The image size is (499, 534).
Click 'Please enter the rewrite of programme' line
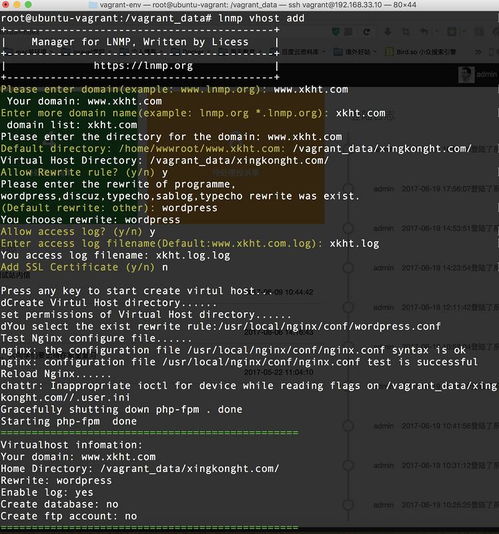click(118, 184)
